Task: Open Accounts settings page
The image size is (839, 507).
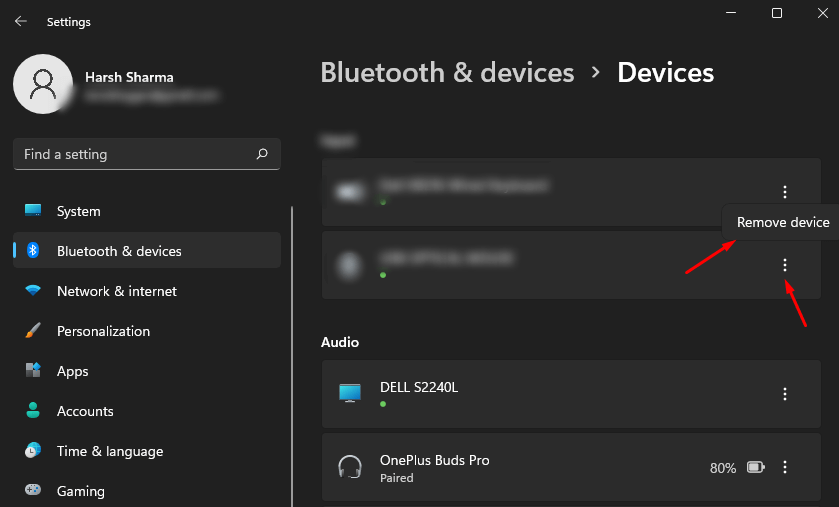Action: (84, 411)
